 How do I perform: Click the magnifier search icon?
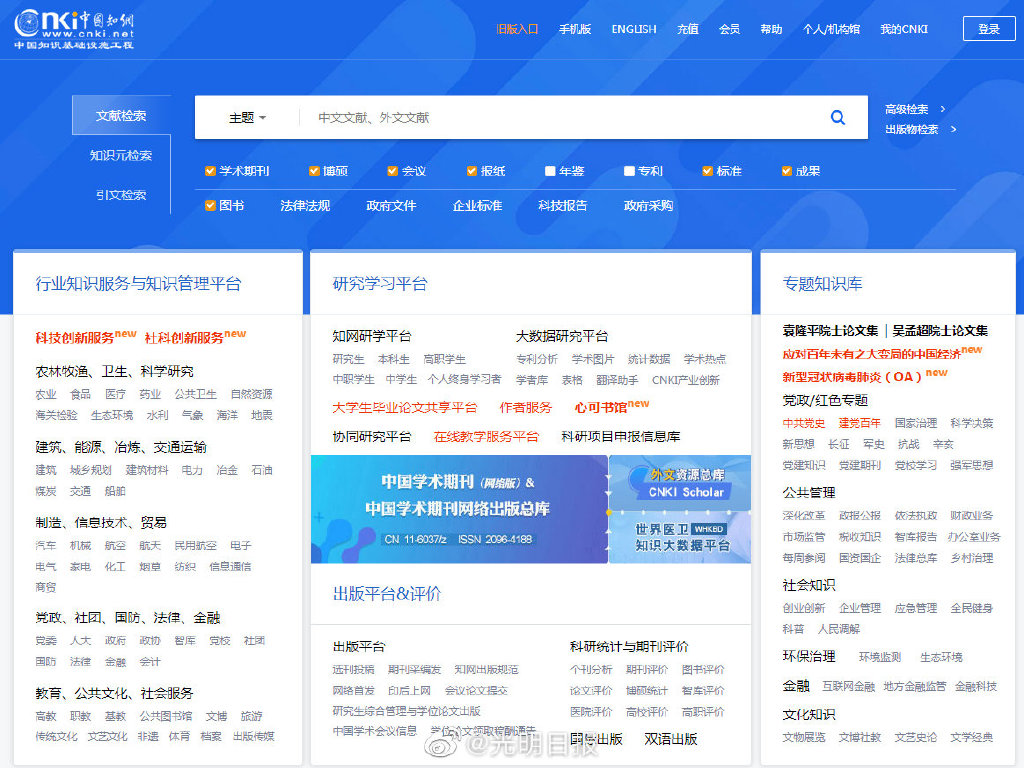pos(837,118)
